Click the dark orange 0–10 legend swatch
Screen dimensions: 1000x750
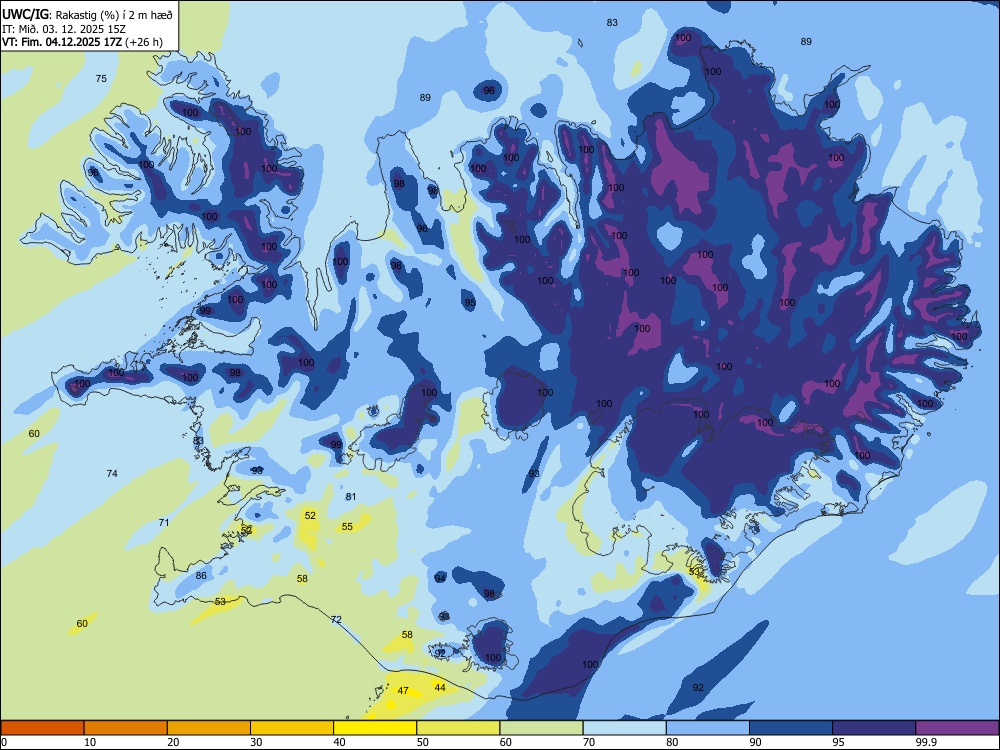click(x=42, y=728)
